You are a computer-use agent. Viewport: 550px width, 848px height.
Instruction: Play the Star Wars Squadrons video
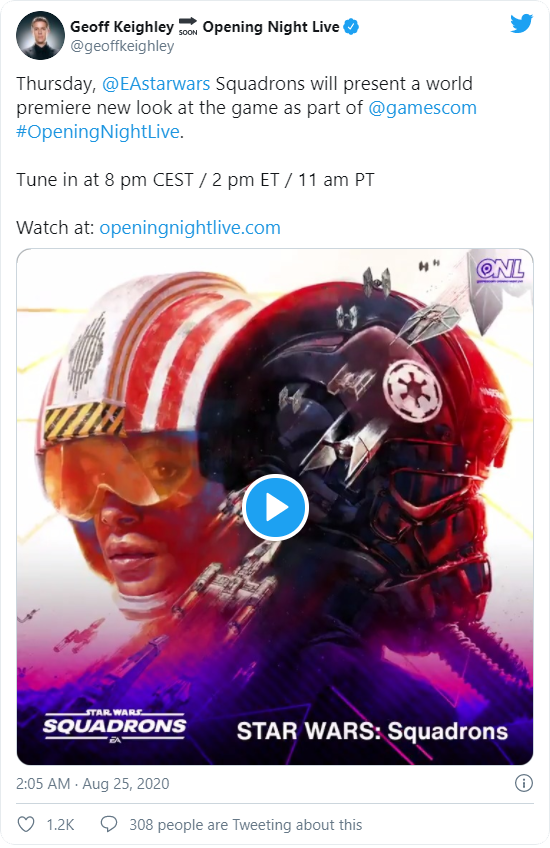click(x=275, y=507)
